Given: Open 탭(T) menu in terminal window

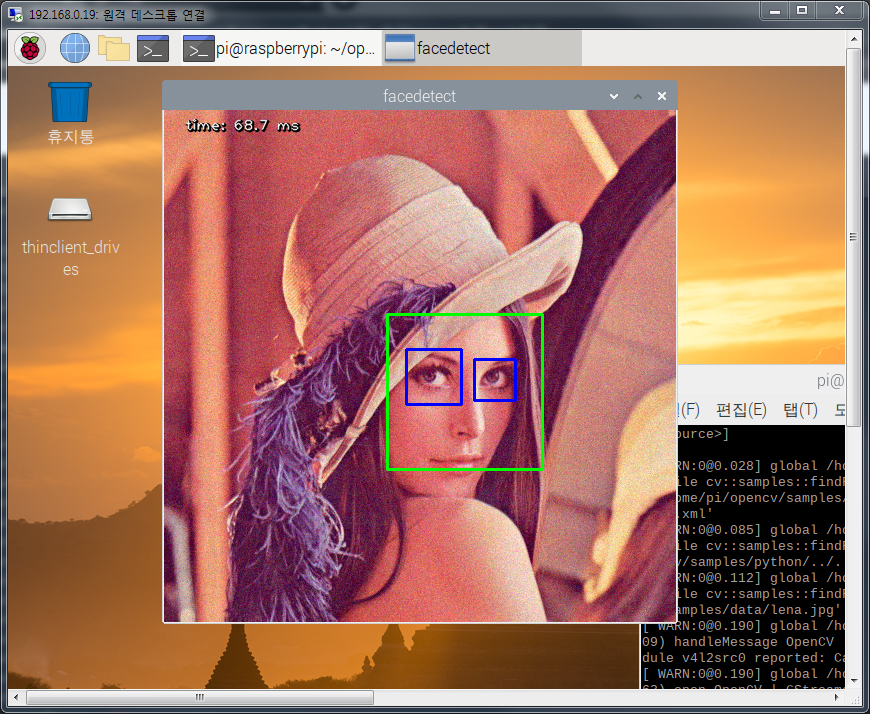Looking at the screenshot, I should point(801,410).
